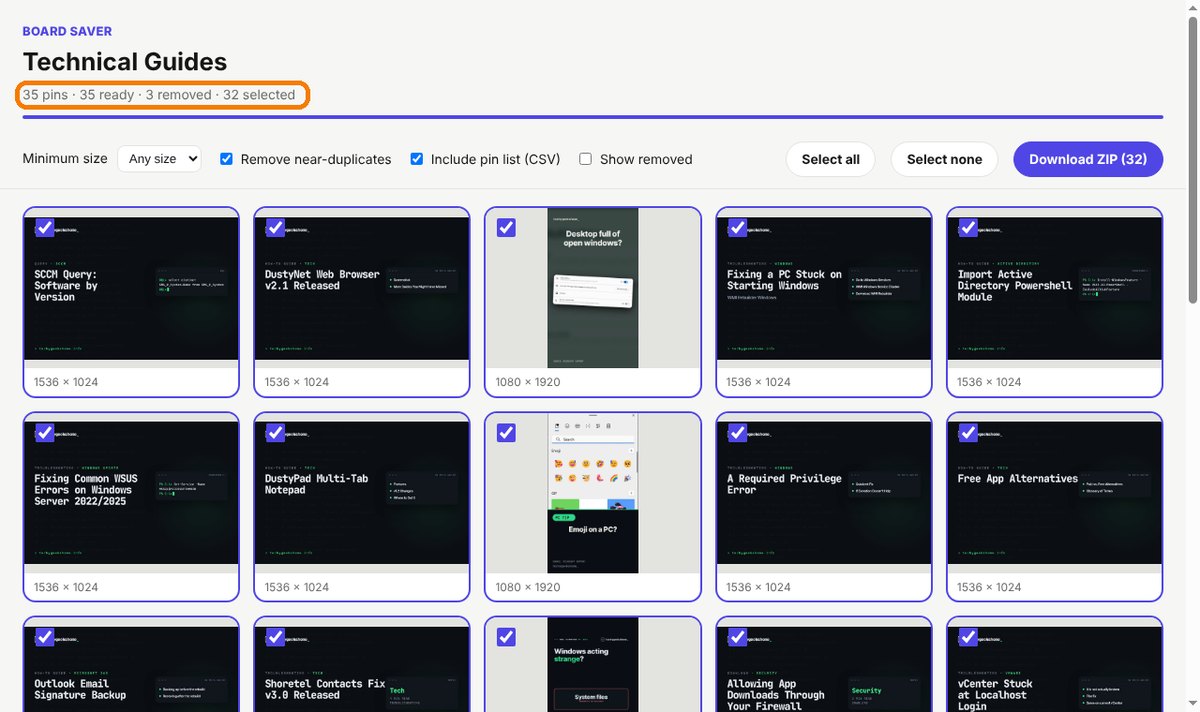Image resolution: width=1200 pixels, height=712 pixels.
Task: Click the Outlook Email Signature Backup thumbnail
Action: 131,665
